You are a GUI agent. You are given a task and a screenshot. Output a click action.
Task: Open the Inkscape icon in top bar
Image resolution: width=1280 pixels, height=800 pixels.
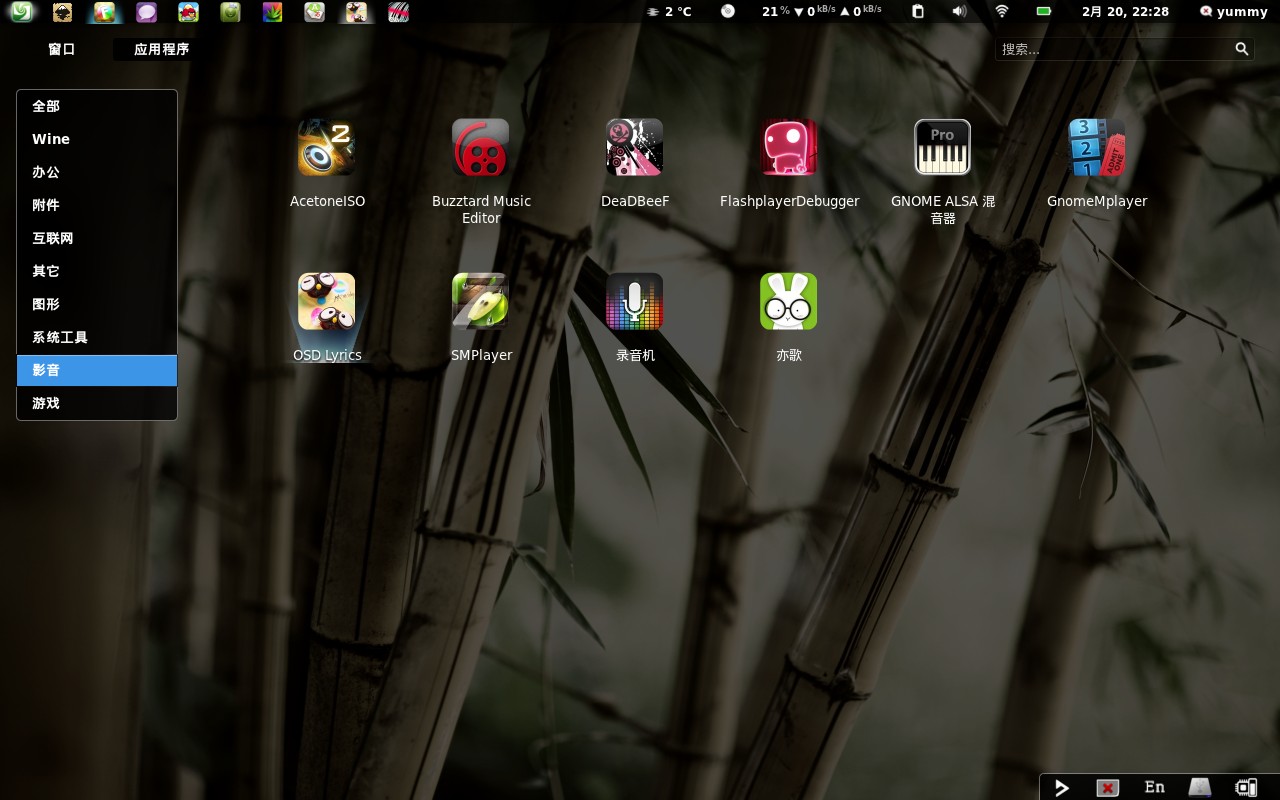pos(62,12)
